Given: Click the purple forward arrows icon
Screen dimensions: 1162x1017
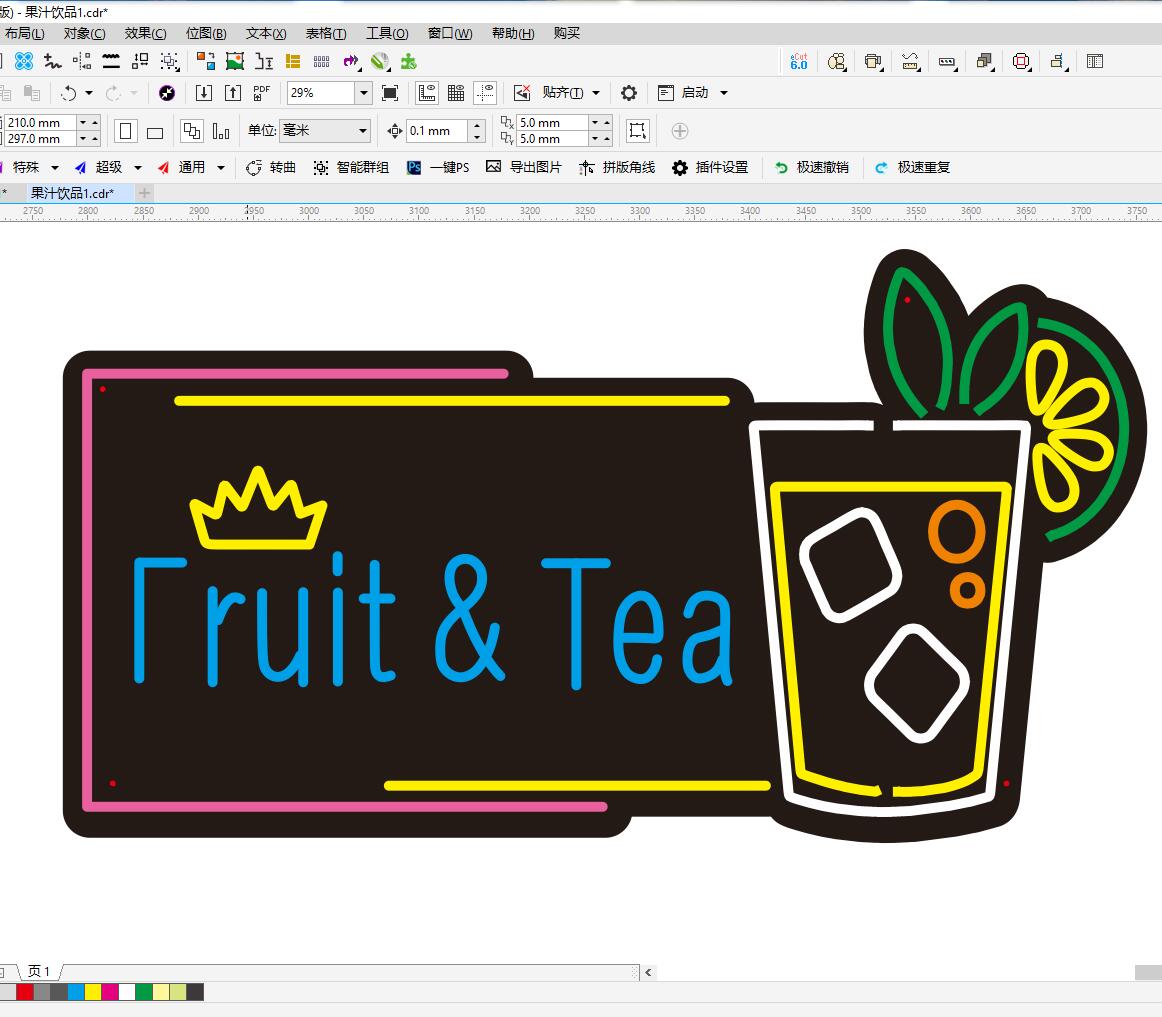Looking at the screenshot, I should pos(351,62).
